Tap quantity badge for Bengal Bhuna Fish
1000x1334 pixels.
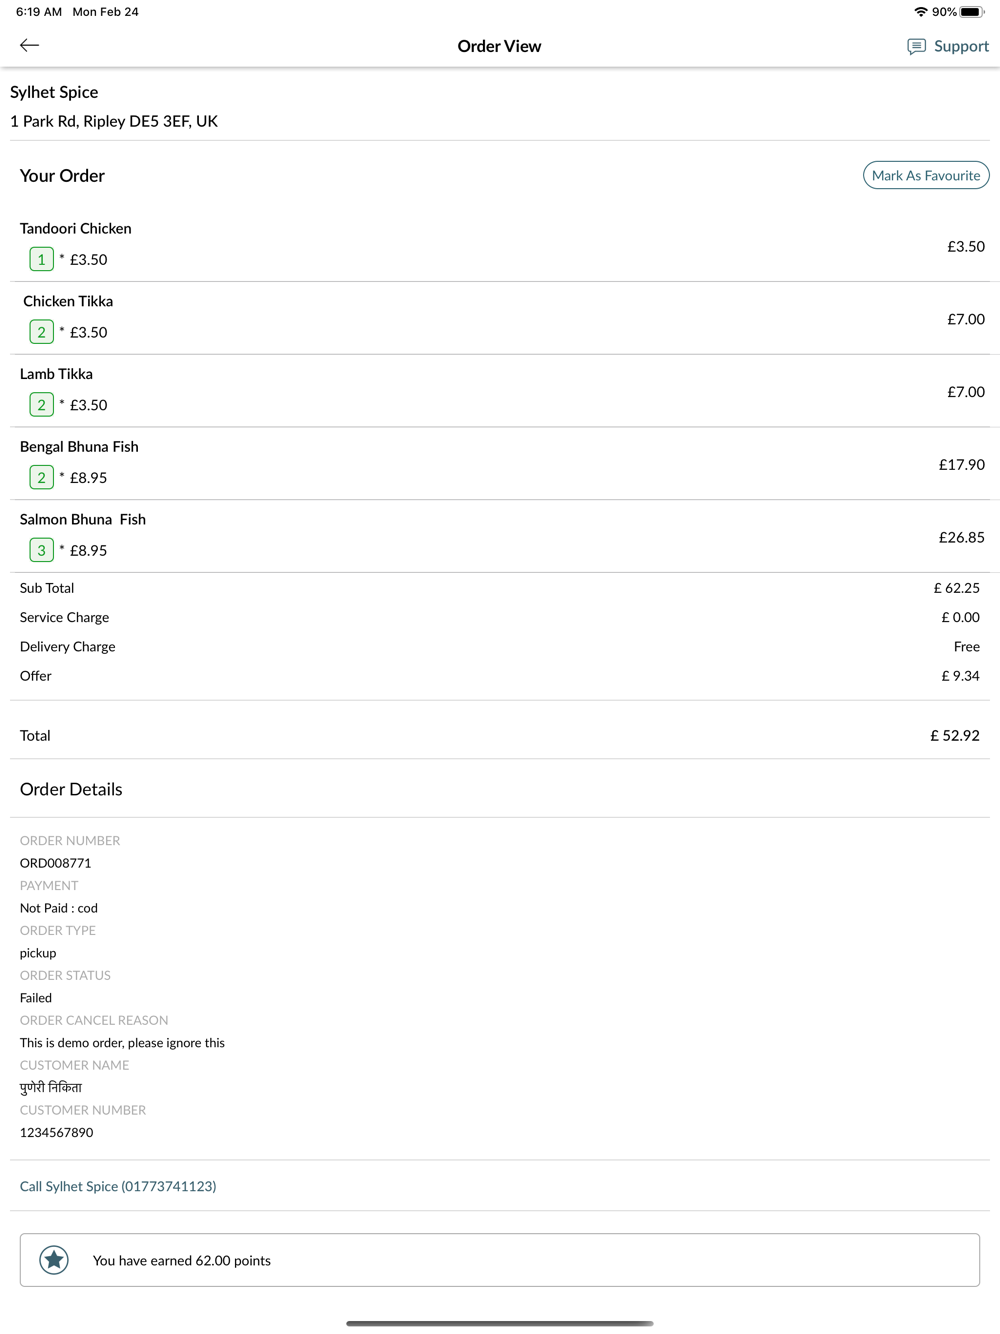pyautogui.click(x=41, y=478)
